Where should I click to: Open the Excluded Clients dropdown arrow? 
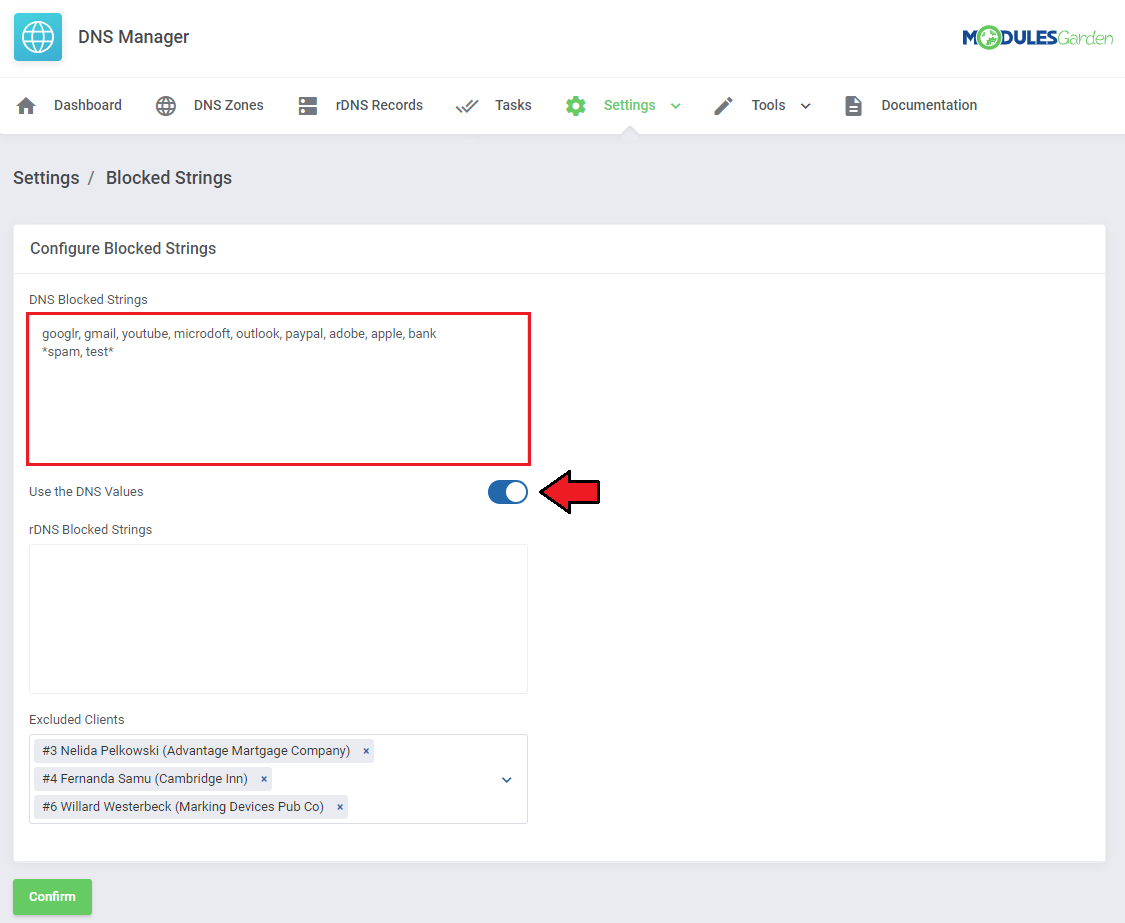(x=507, y=779)
